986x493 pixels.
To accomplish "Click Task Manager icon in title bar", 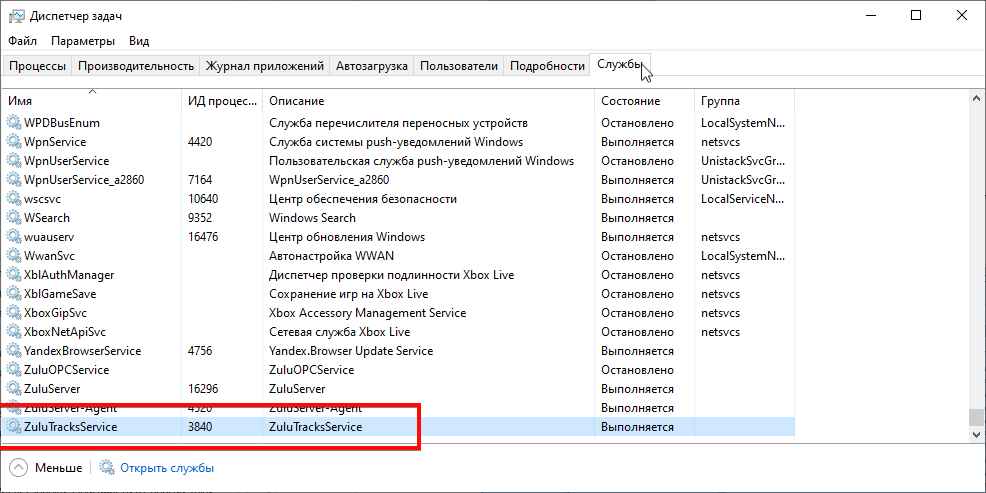I will 16,16.
